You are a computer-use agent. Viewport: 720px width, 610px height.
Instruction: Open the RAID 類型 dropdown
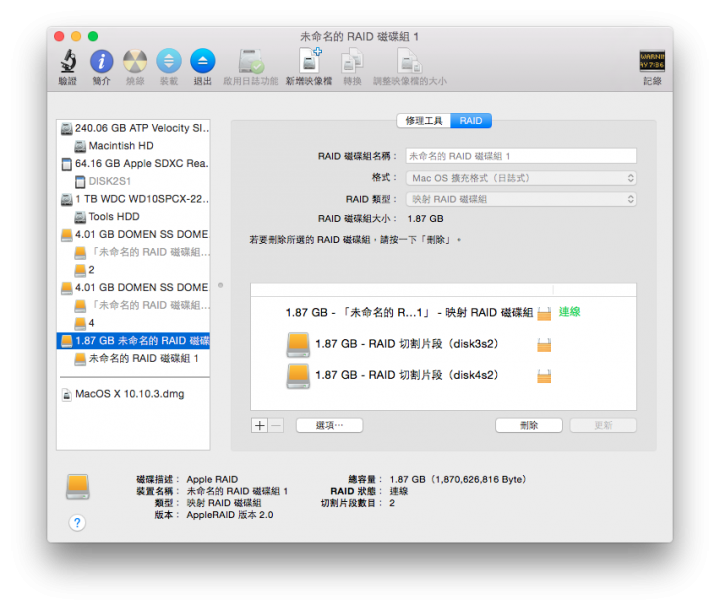click(521, 199)
